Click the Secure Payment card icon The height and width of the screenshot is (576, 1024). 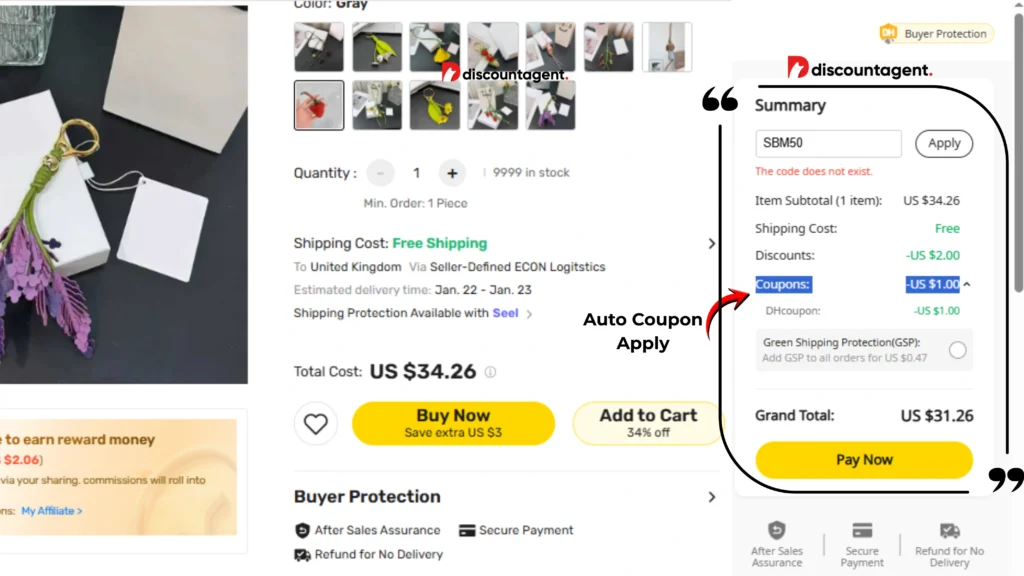[466, 530]
